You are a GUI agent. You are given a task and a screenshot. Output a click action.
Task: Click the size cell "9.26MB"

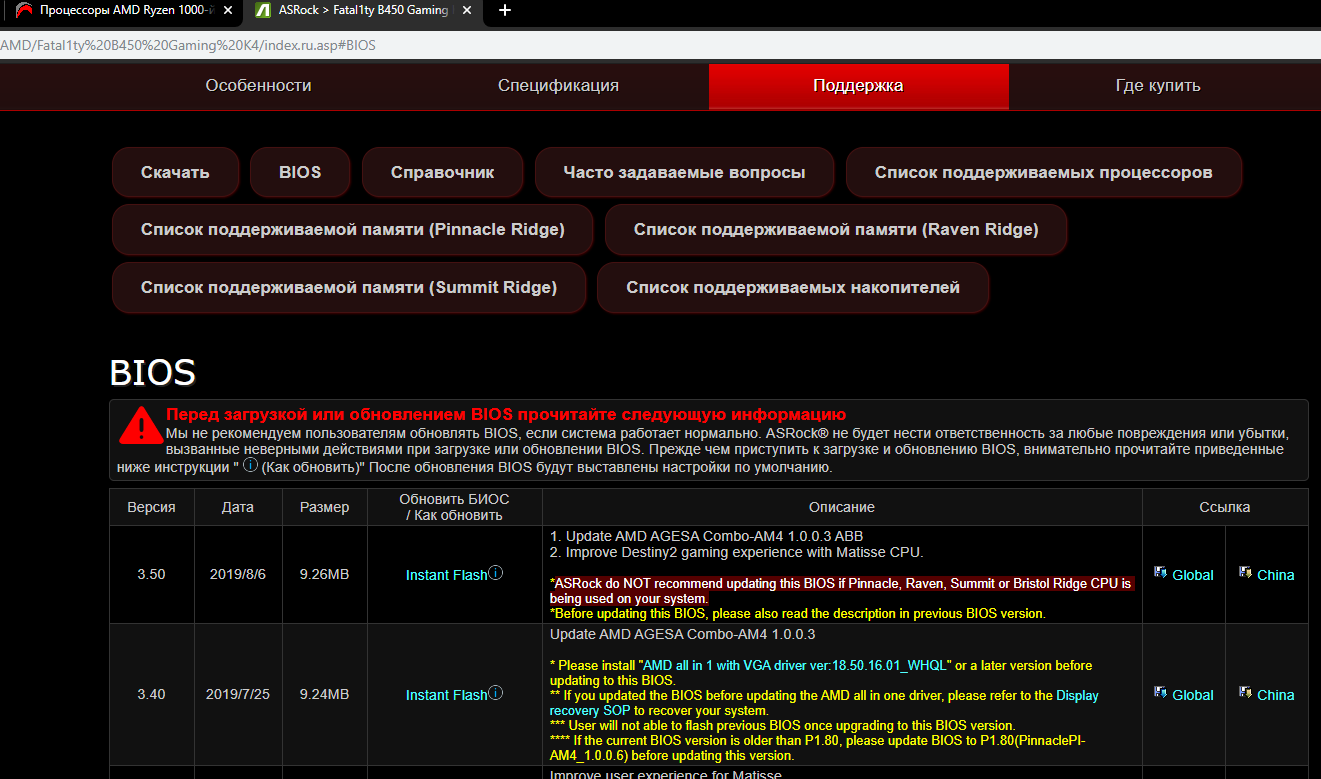tap(325, 575)
